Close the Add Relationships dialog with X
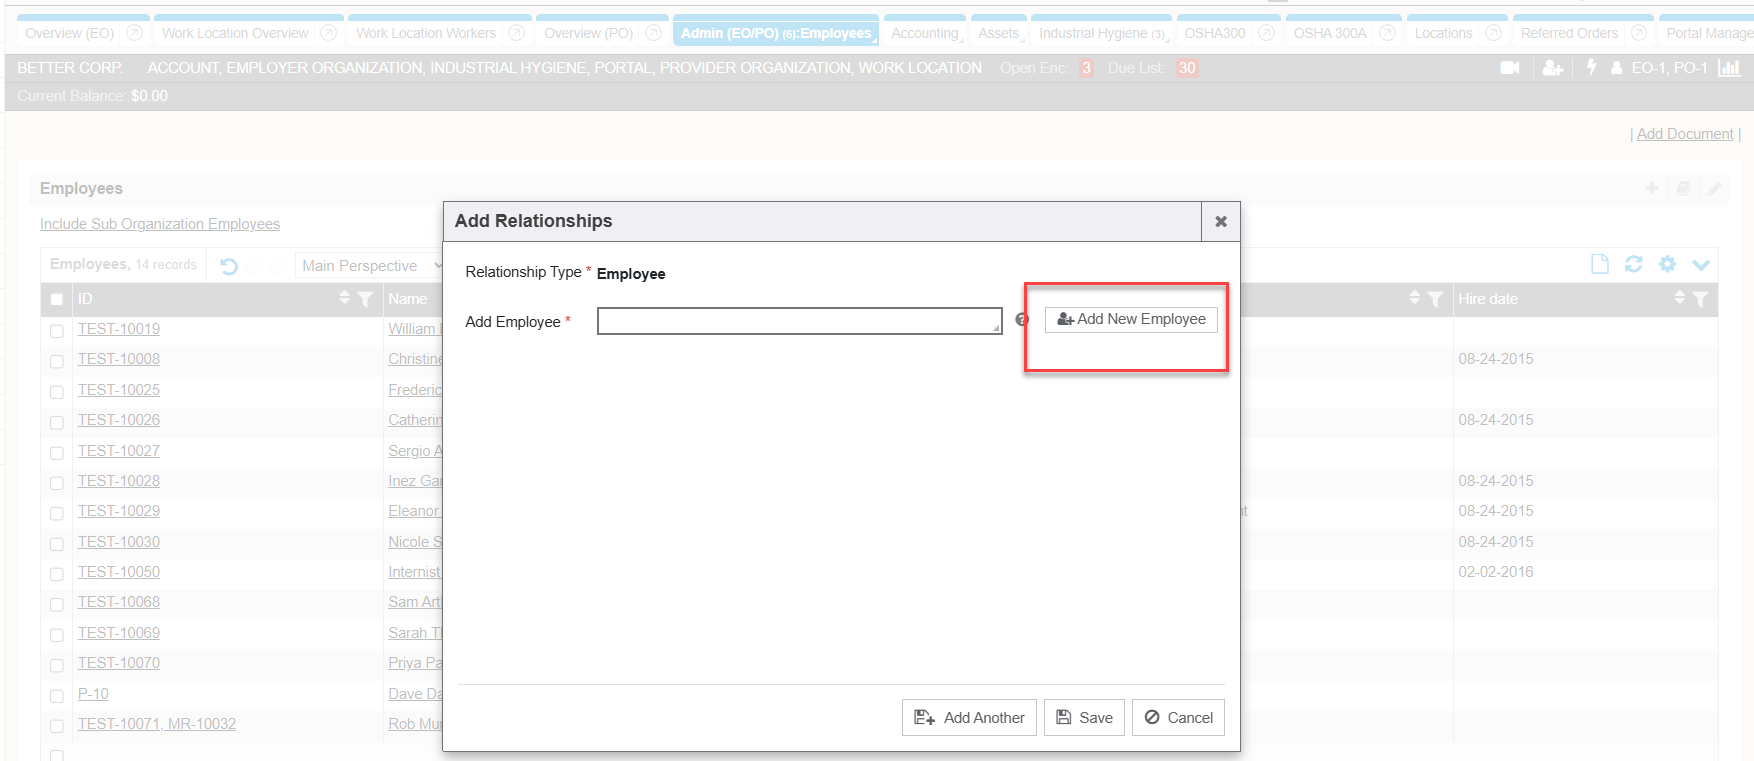 click(1220, 222)
